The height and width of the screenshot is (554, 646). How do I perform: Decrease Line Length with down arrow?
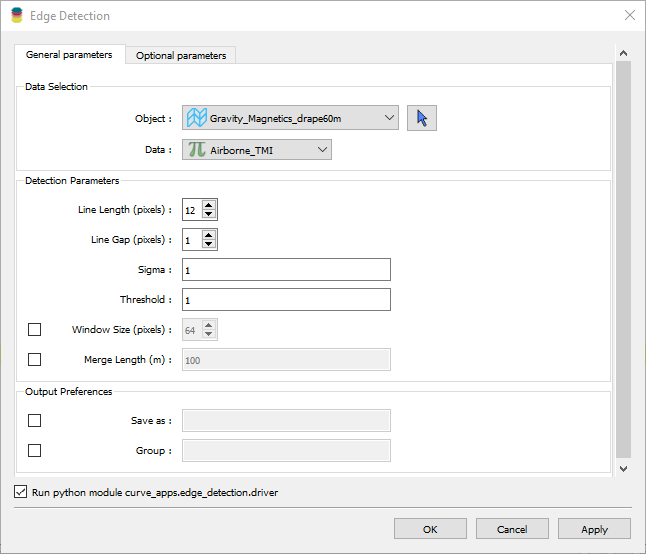pyautogui.click(x=208, y=214)
